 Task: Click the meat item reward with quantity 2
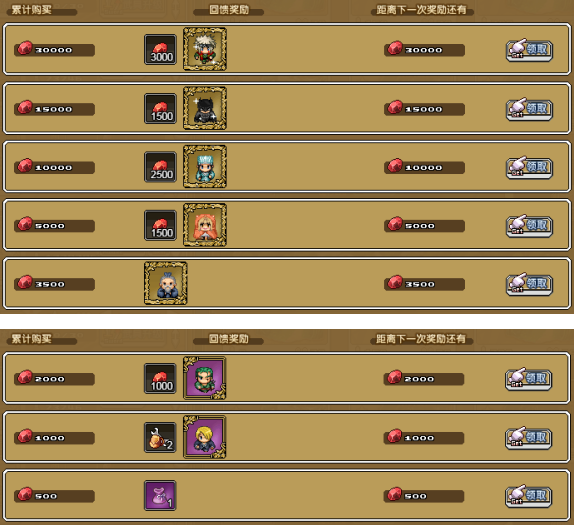coord(160,438)
